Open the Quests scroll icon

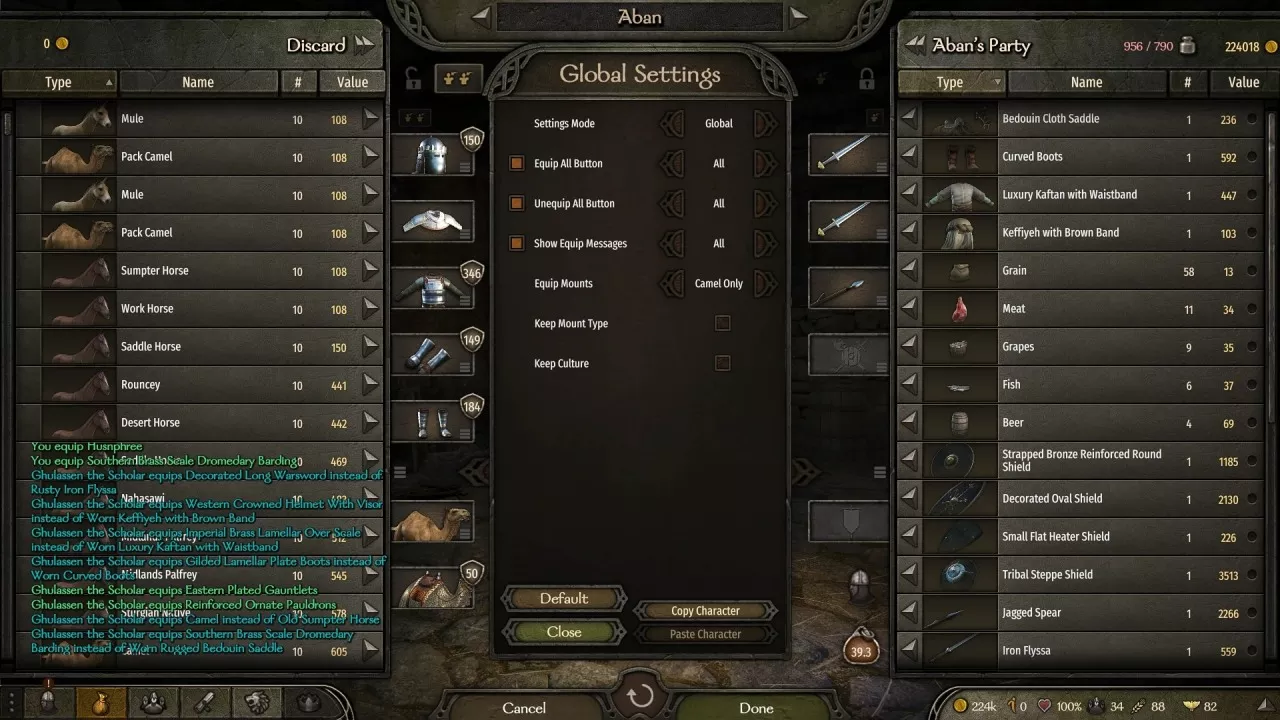click(x=204, y=702)
